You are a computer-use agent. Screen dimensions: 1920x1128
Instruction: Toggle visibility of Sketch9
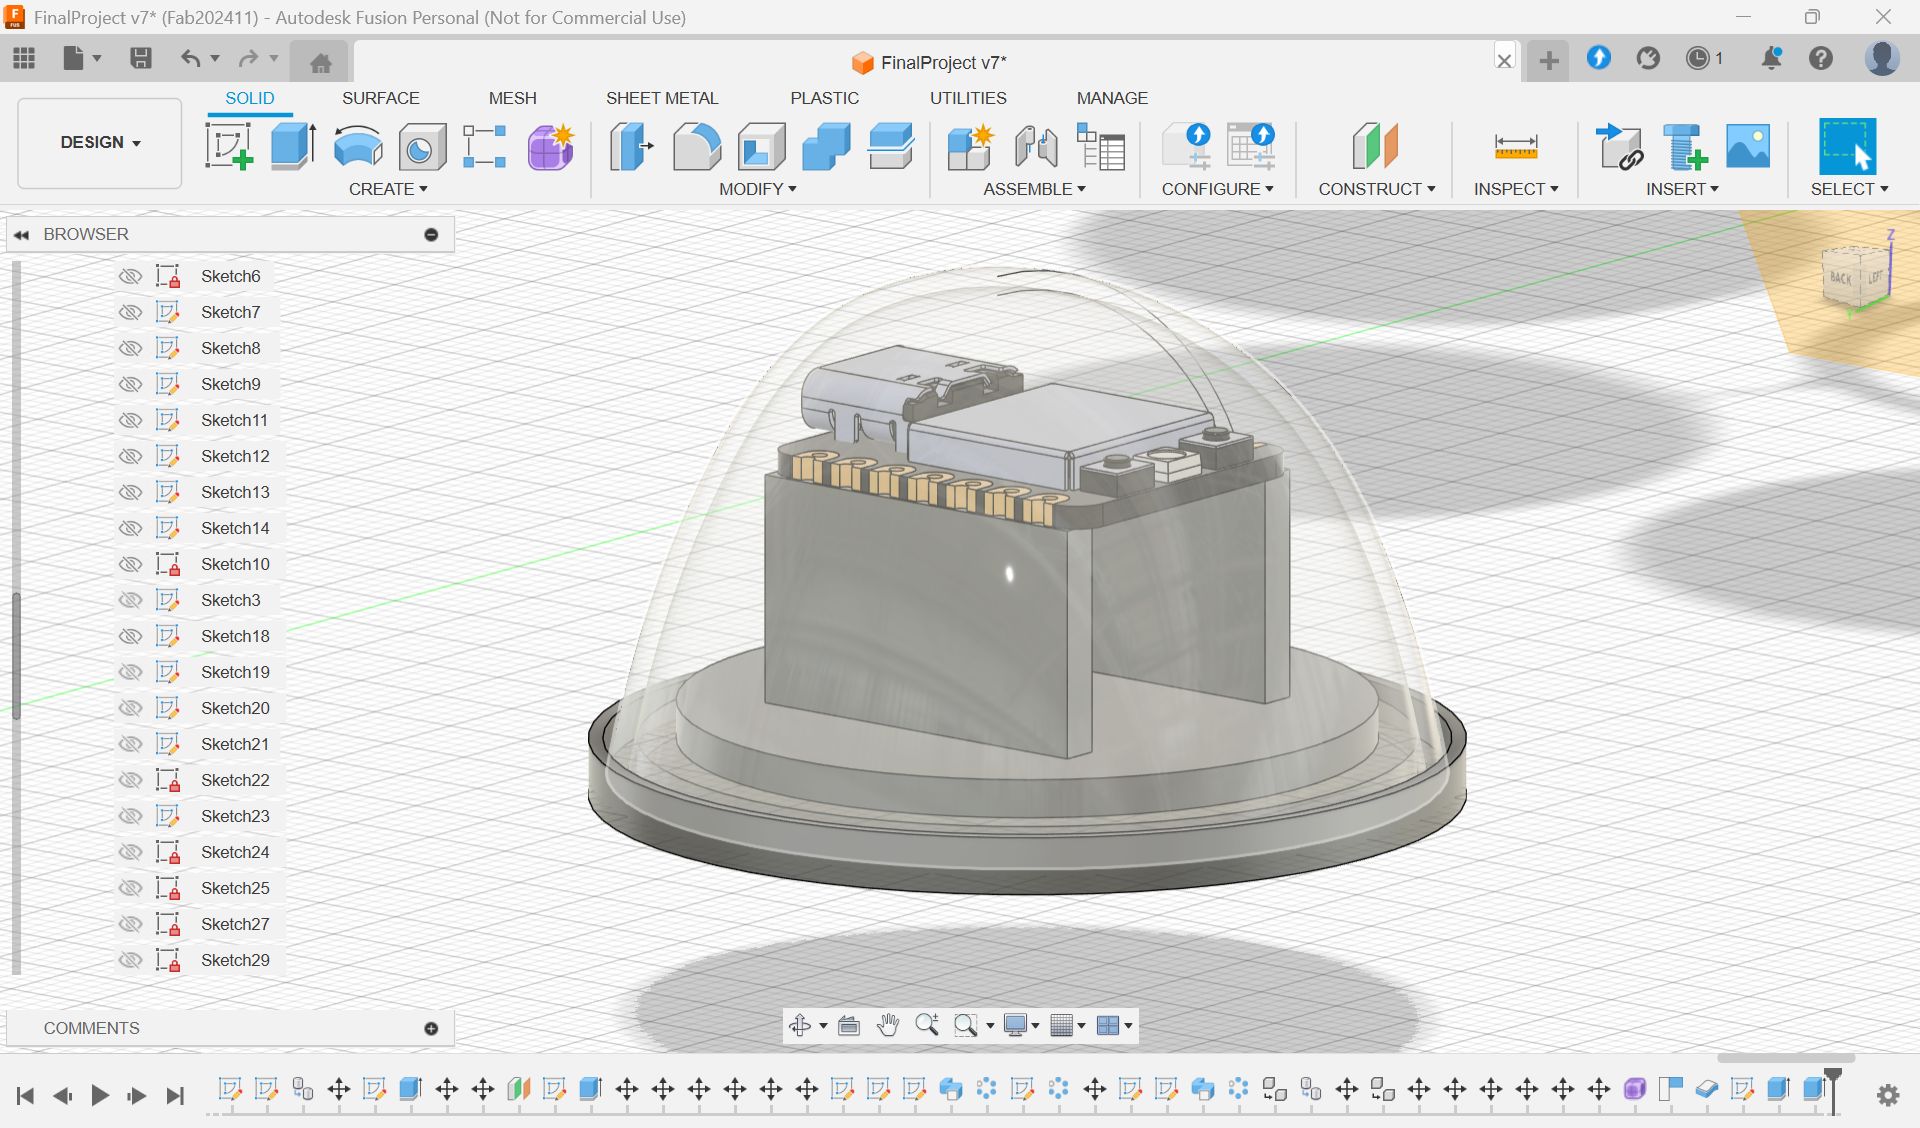pyautogui.click(x=130, y=384)
